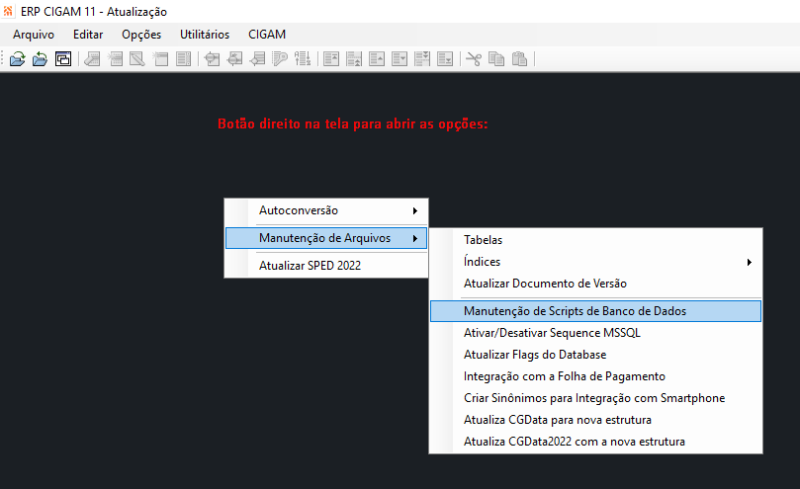This screenshot has height=489, width=800.
Task: Select Manutenção de Arquivos context entry
Action: click(326, 238)
